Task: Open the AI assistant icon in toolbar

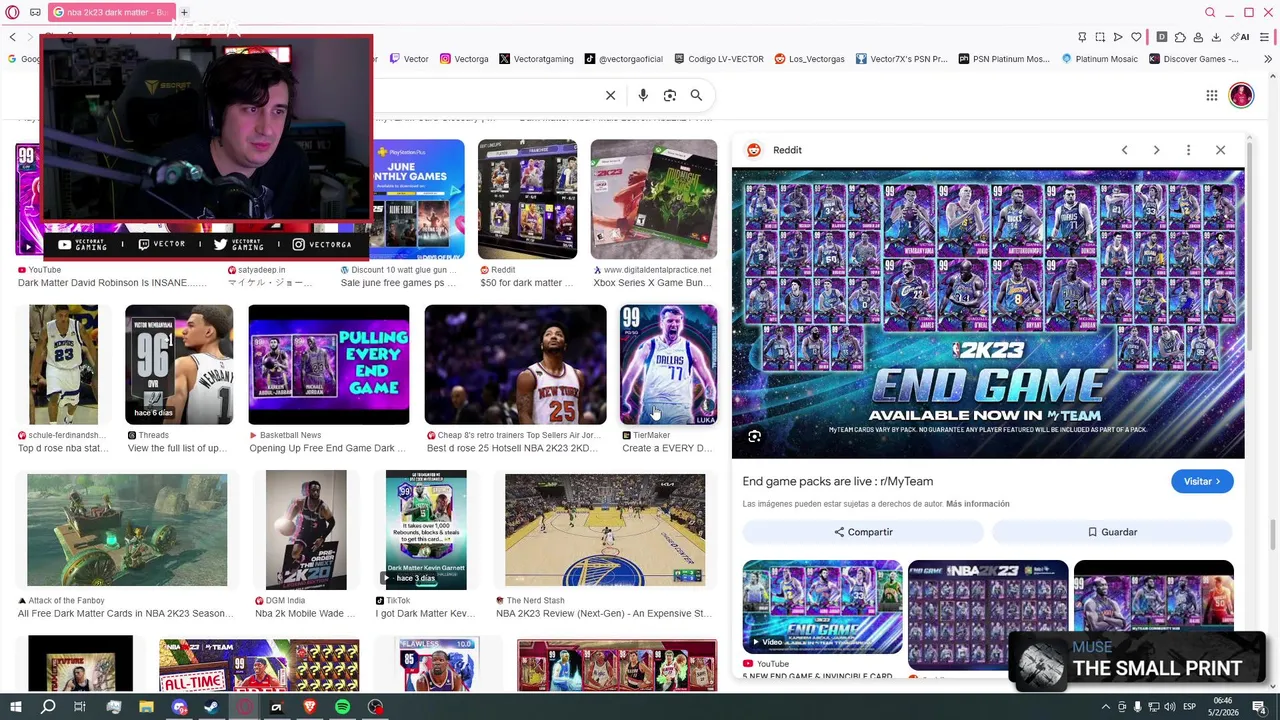Action: [1240, 37]
